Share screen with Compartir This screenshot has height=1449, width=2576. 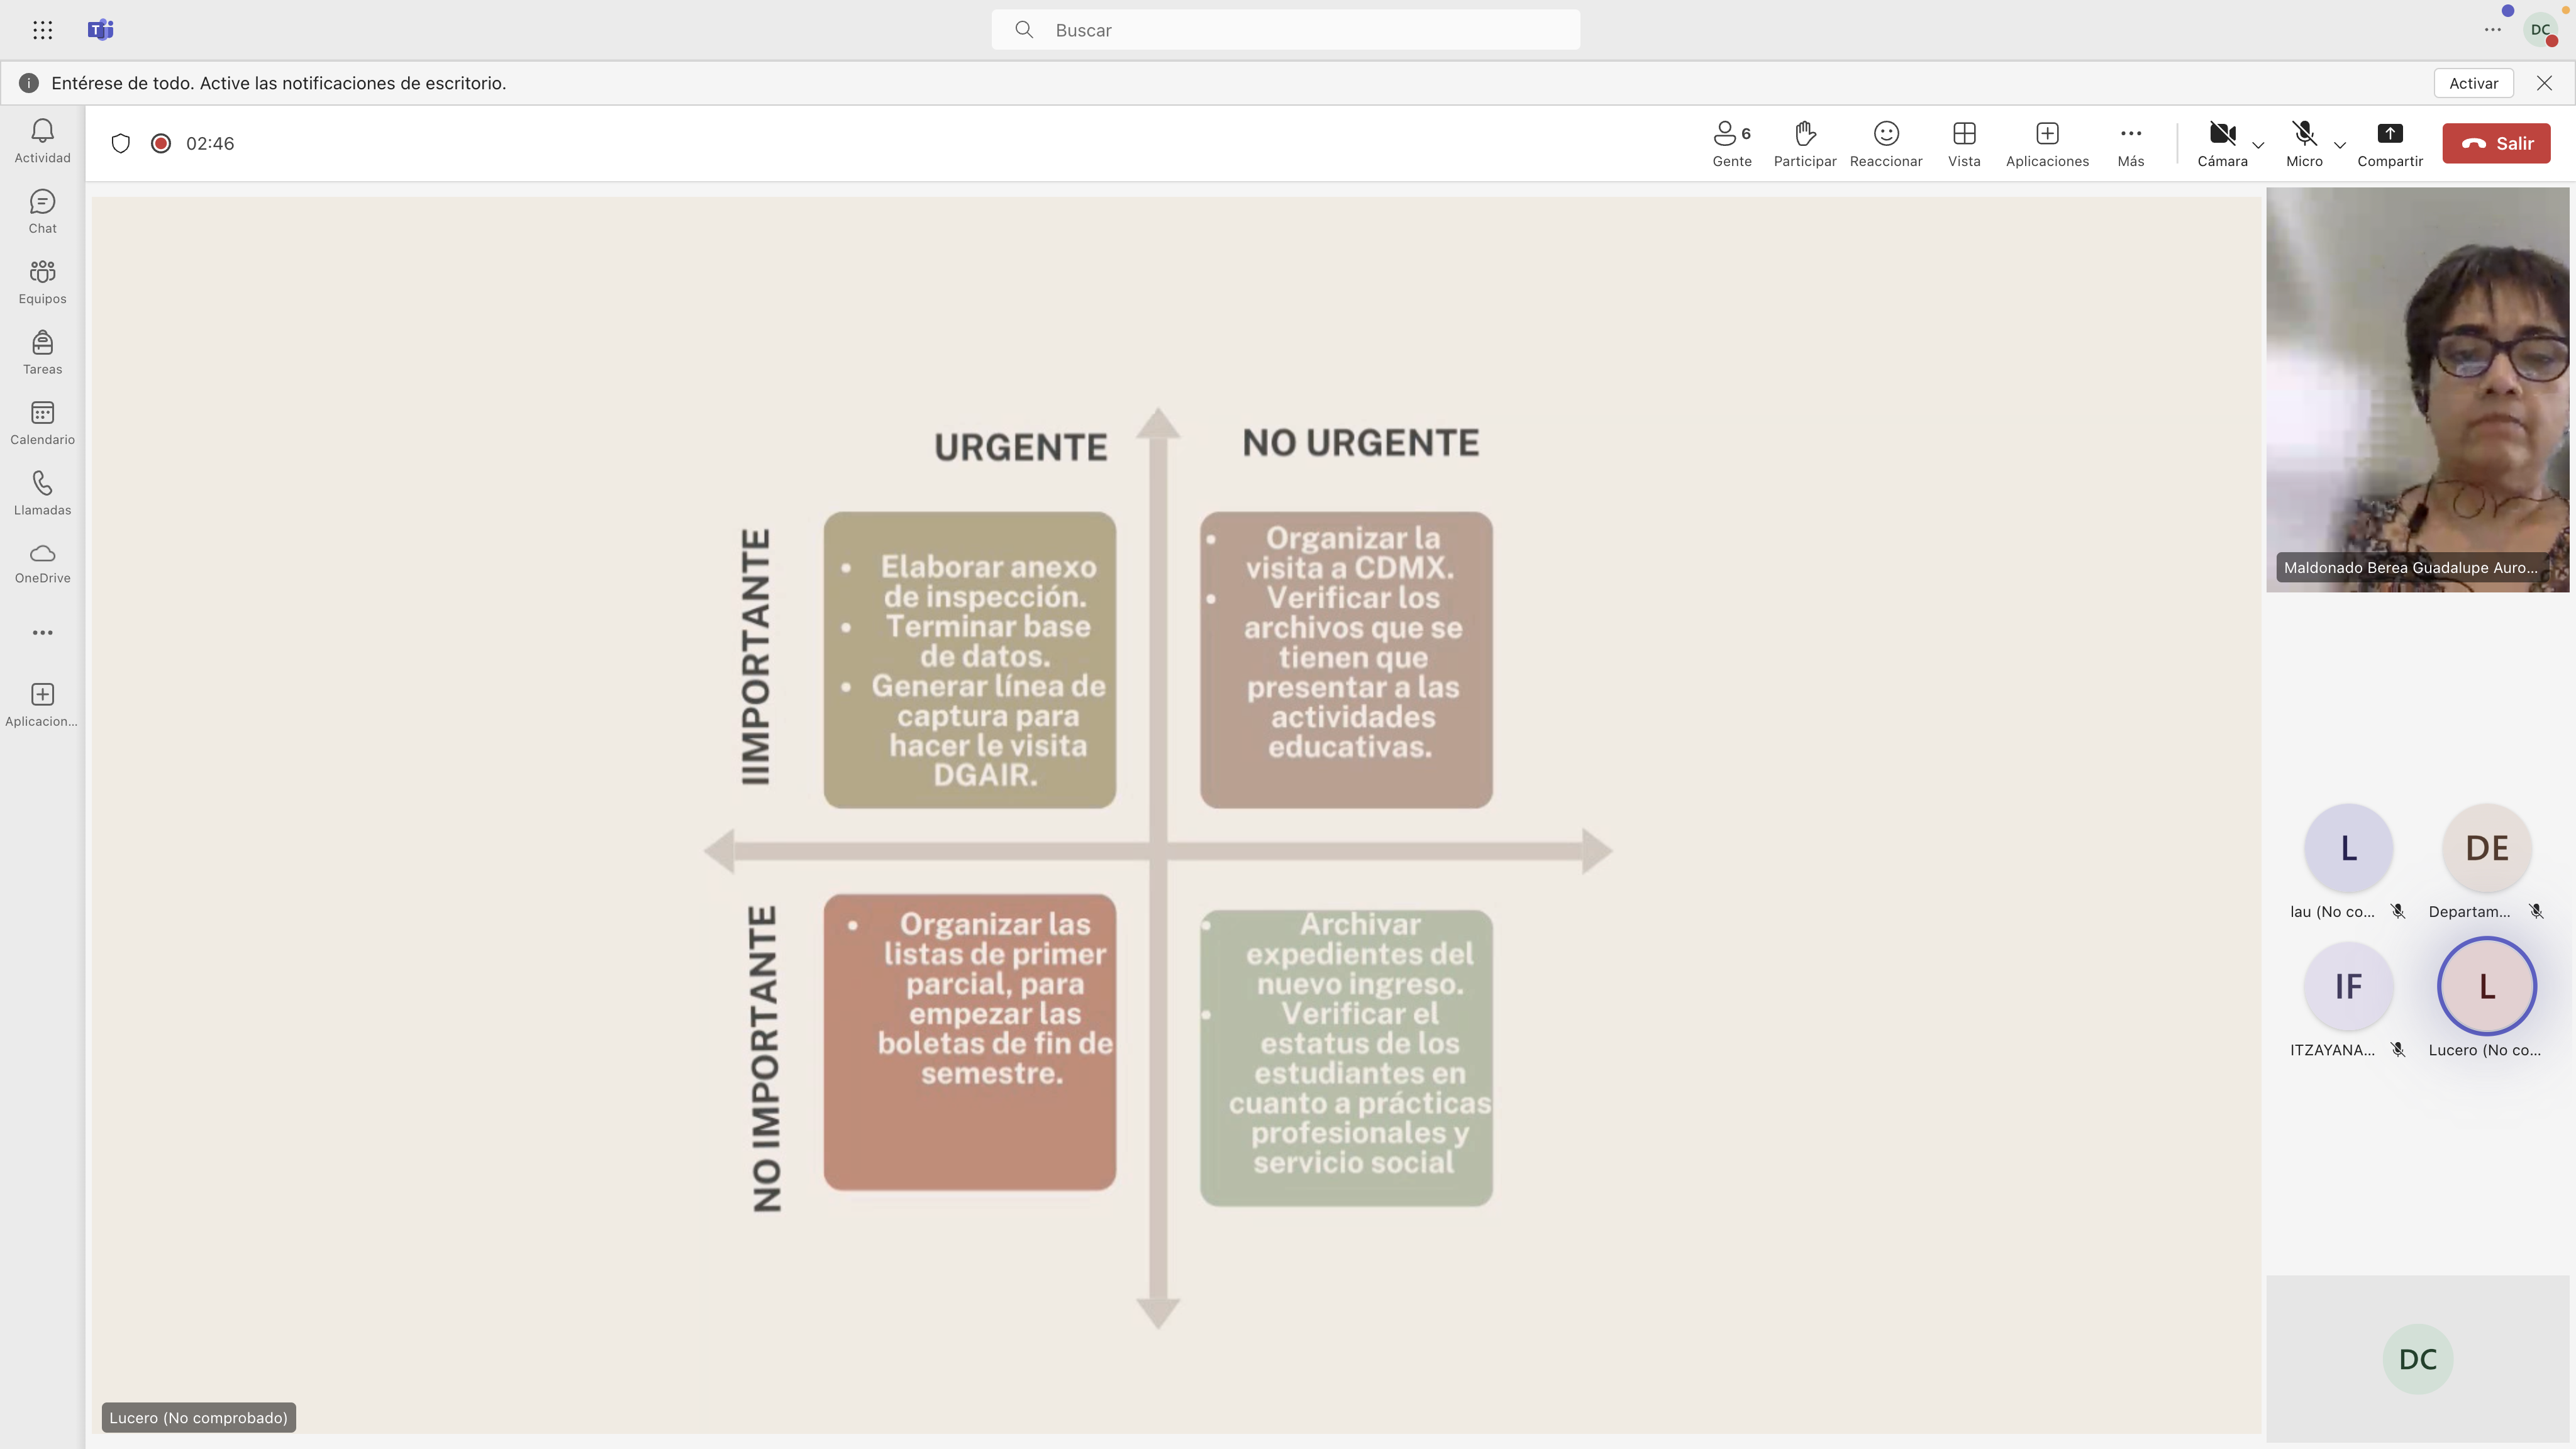2390,144
